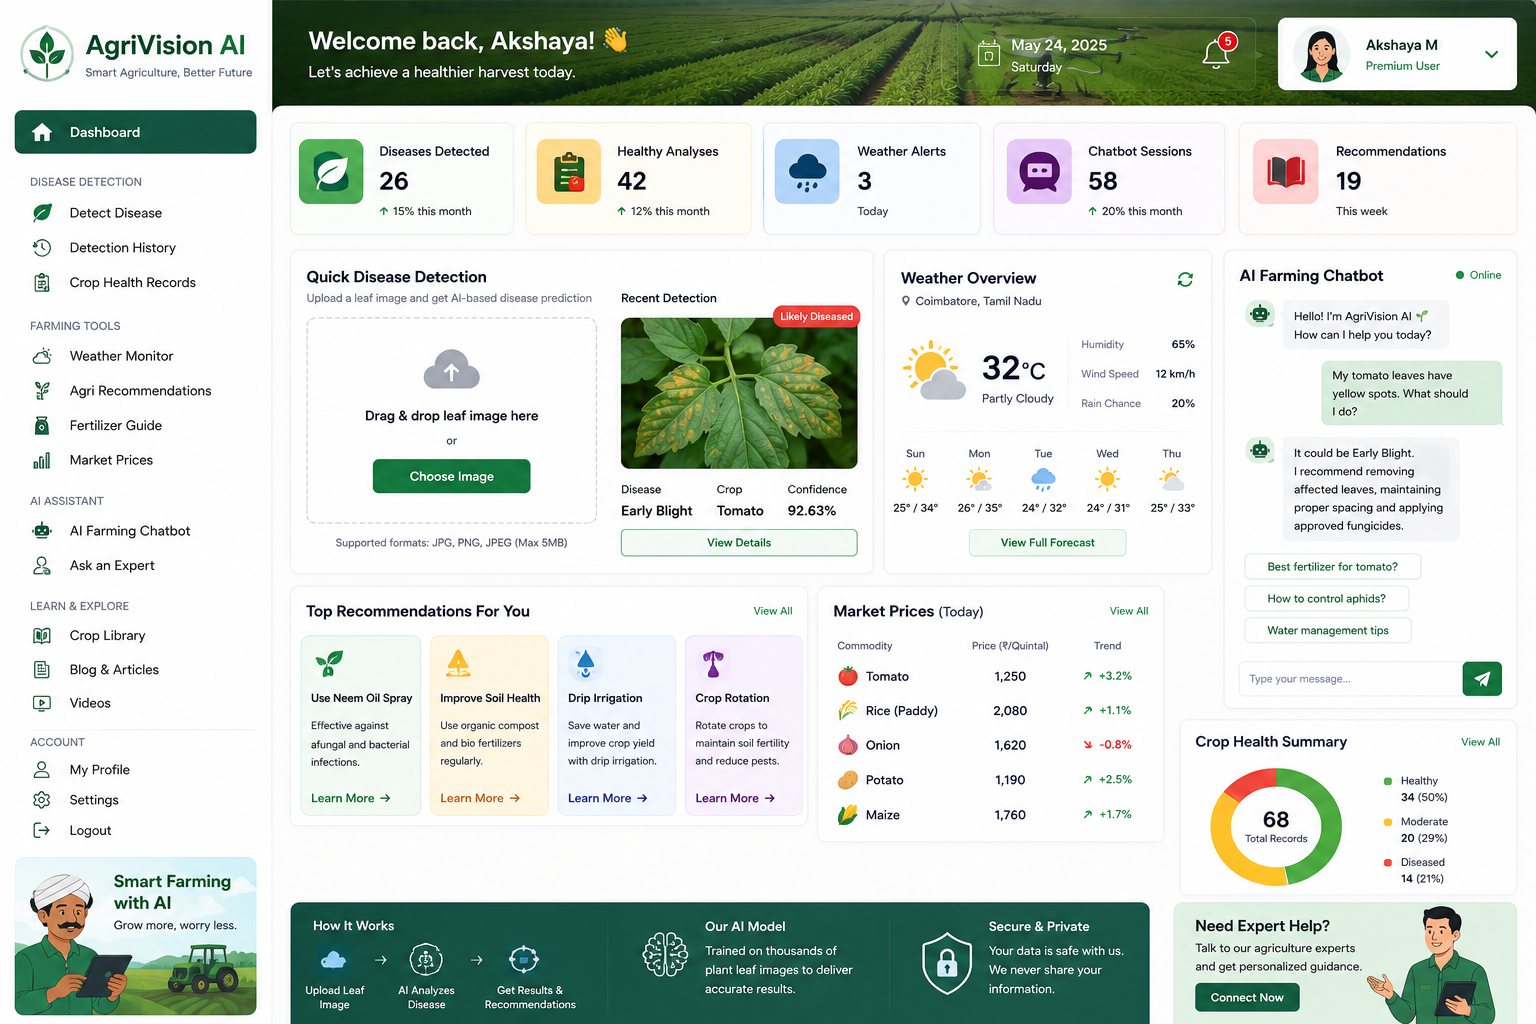The height and width of the screenshot is (1024, 1536).
Task: Click the Our AI Model brain icon
Action: click(665, 954)
